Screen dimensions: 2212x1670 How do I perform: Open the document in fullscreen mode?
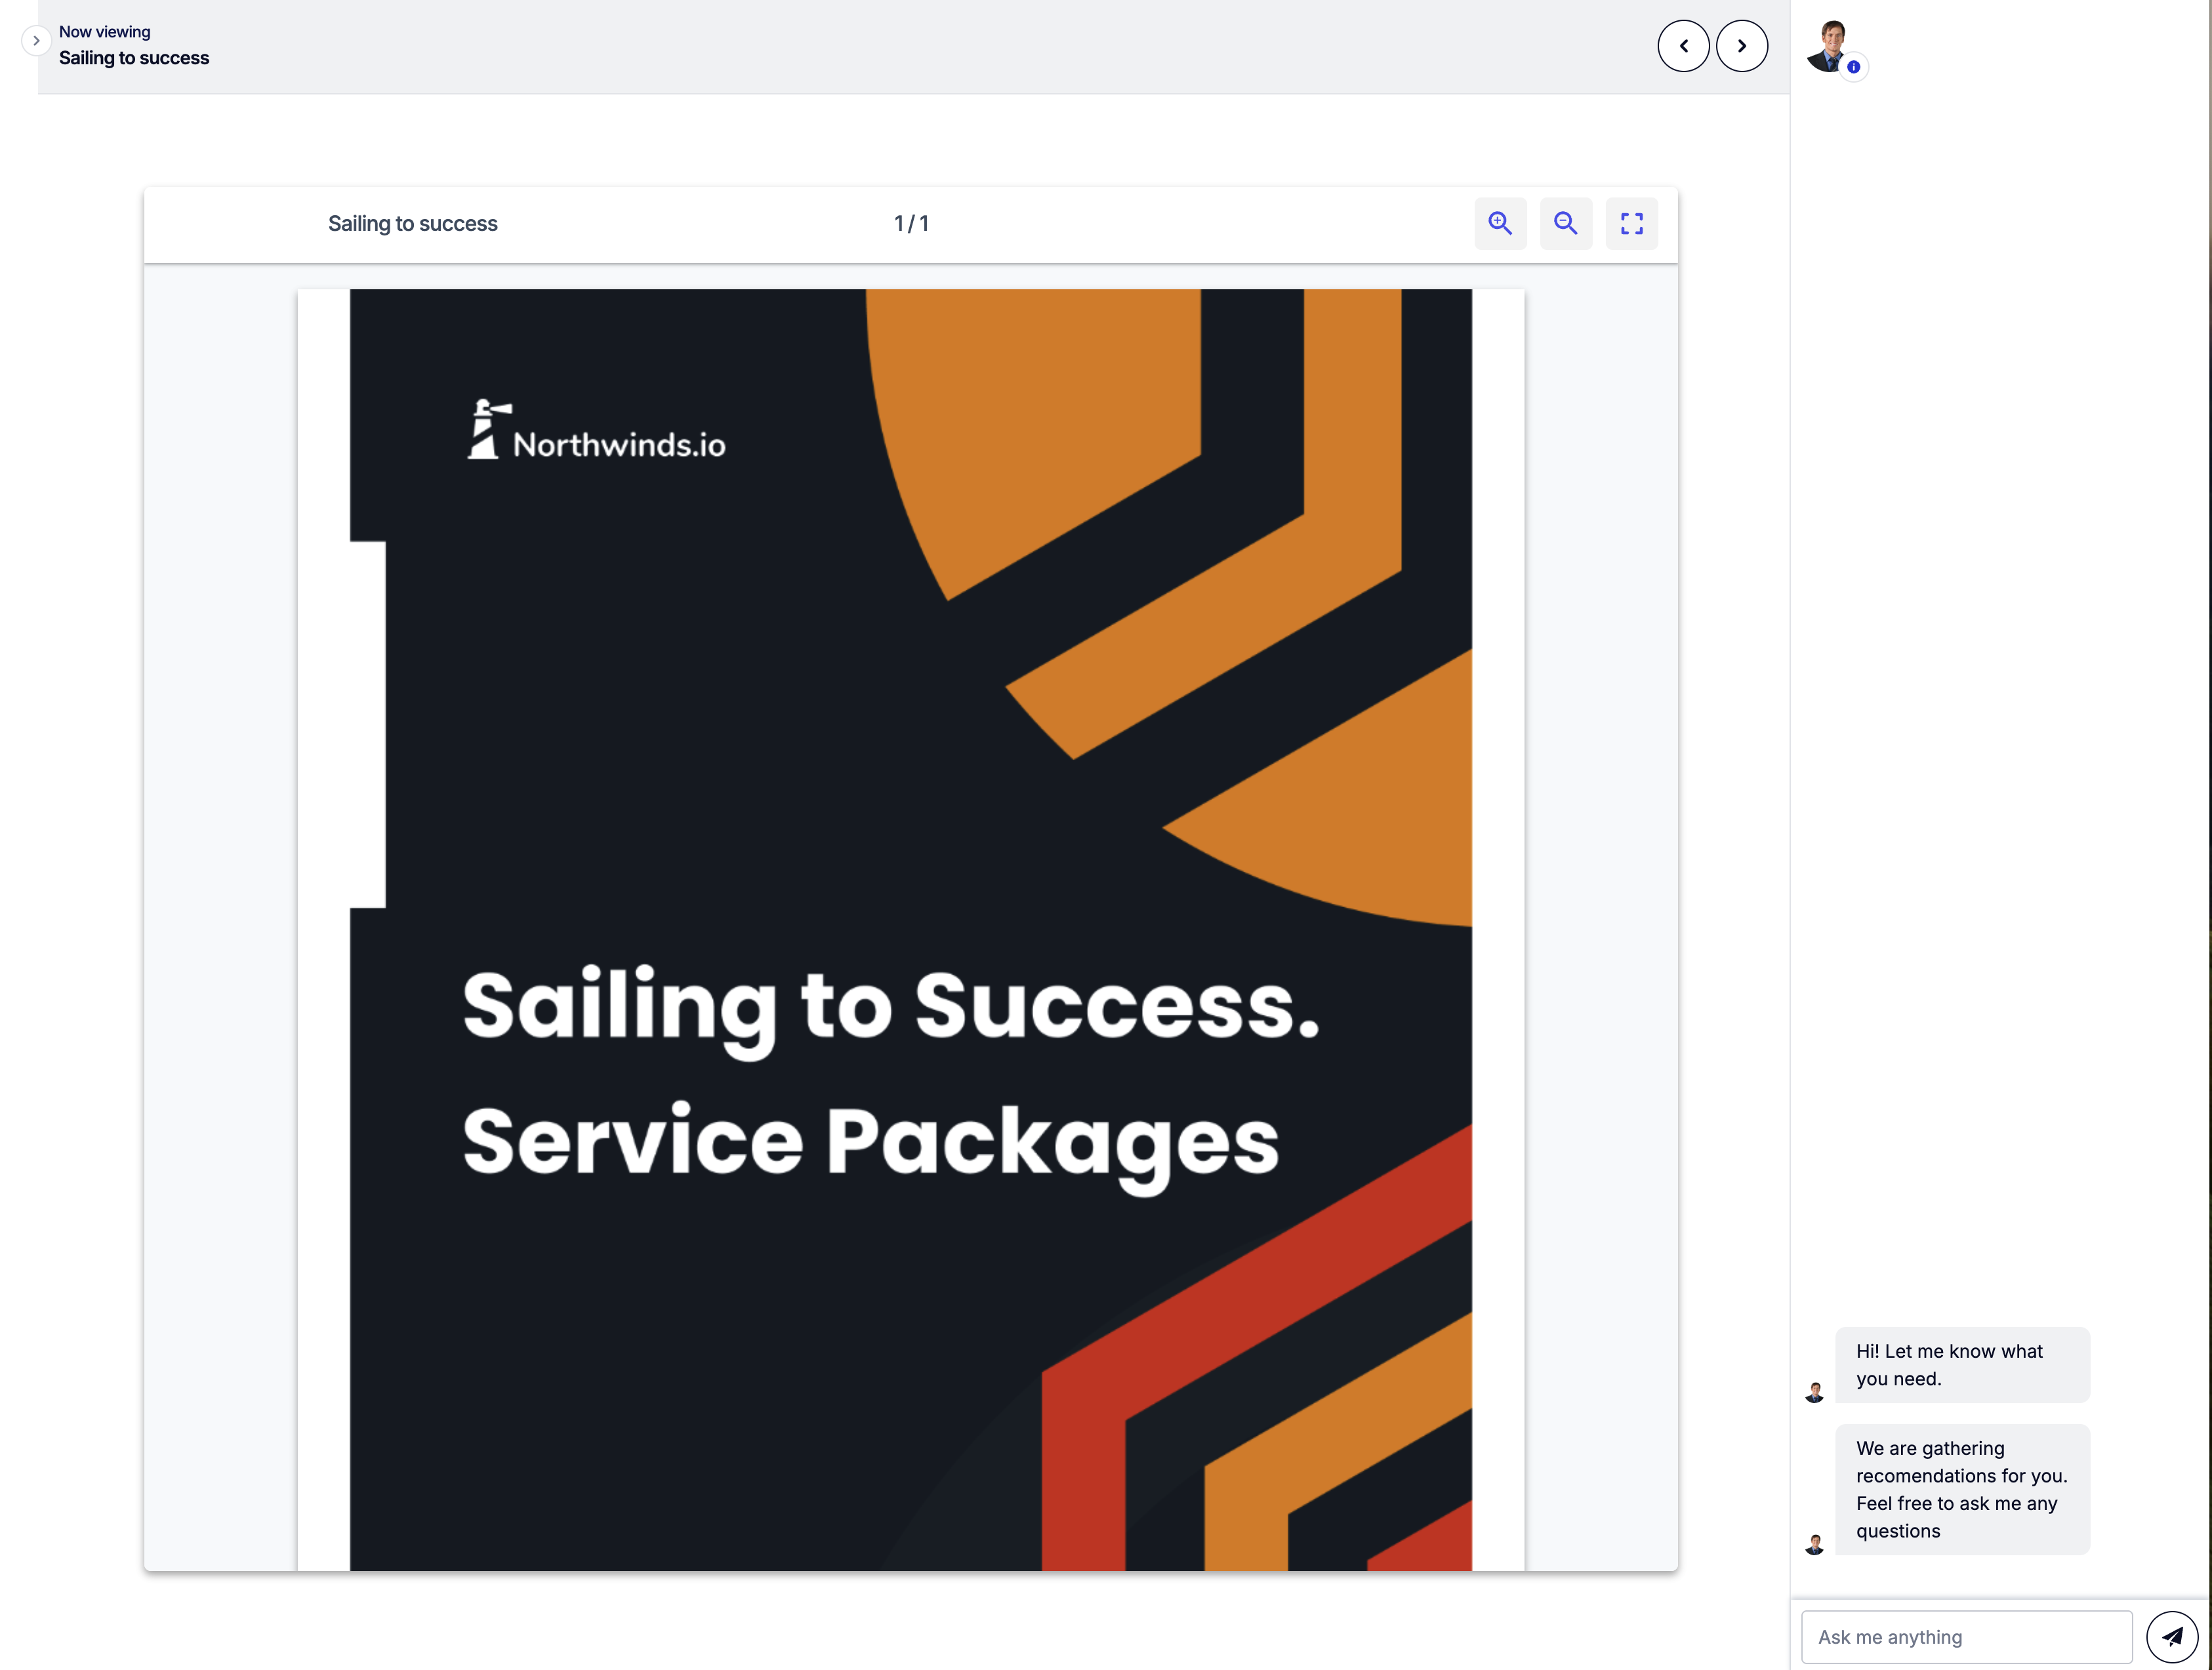click(x=1631, y=223)
